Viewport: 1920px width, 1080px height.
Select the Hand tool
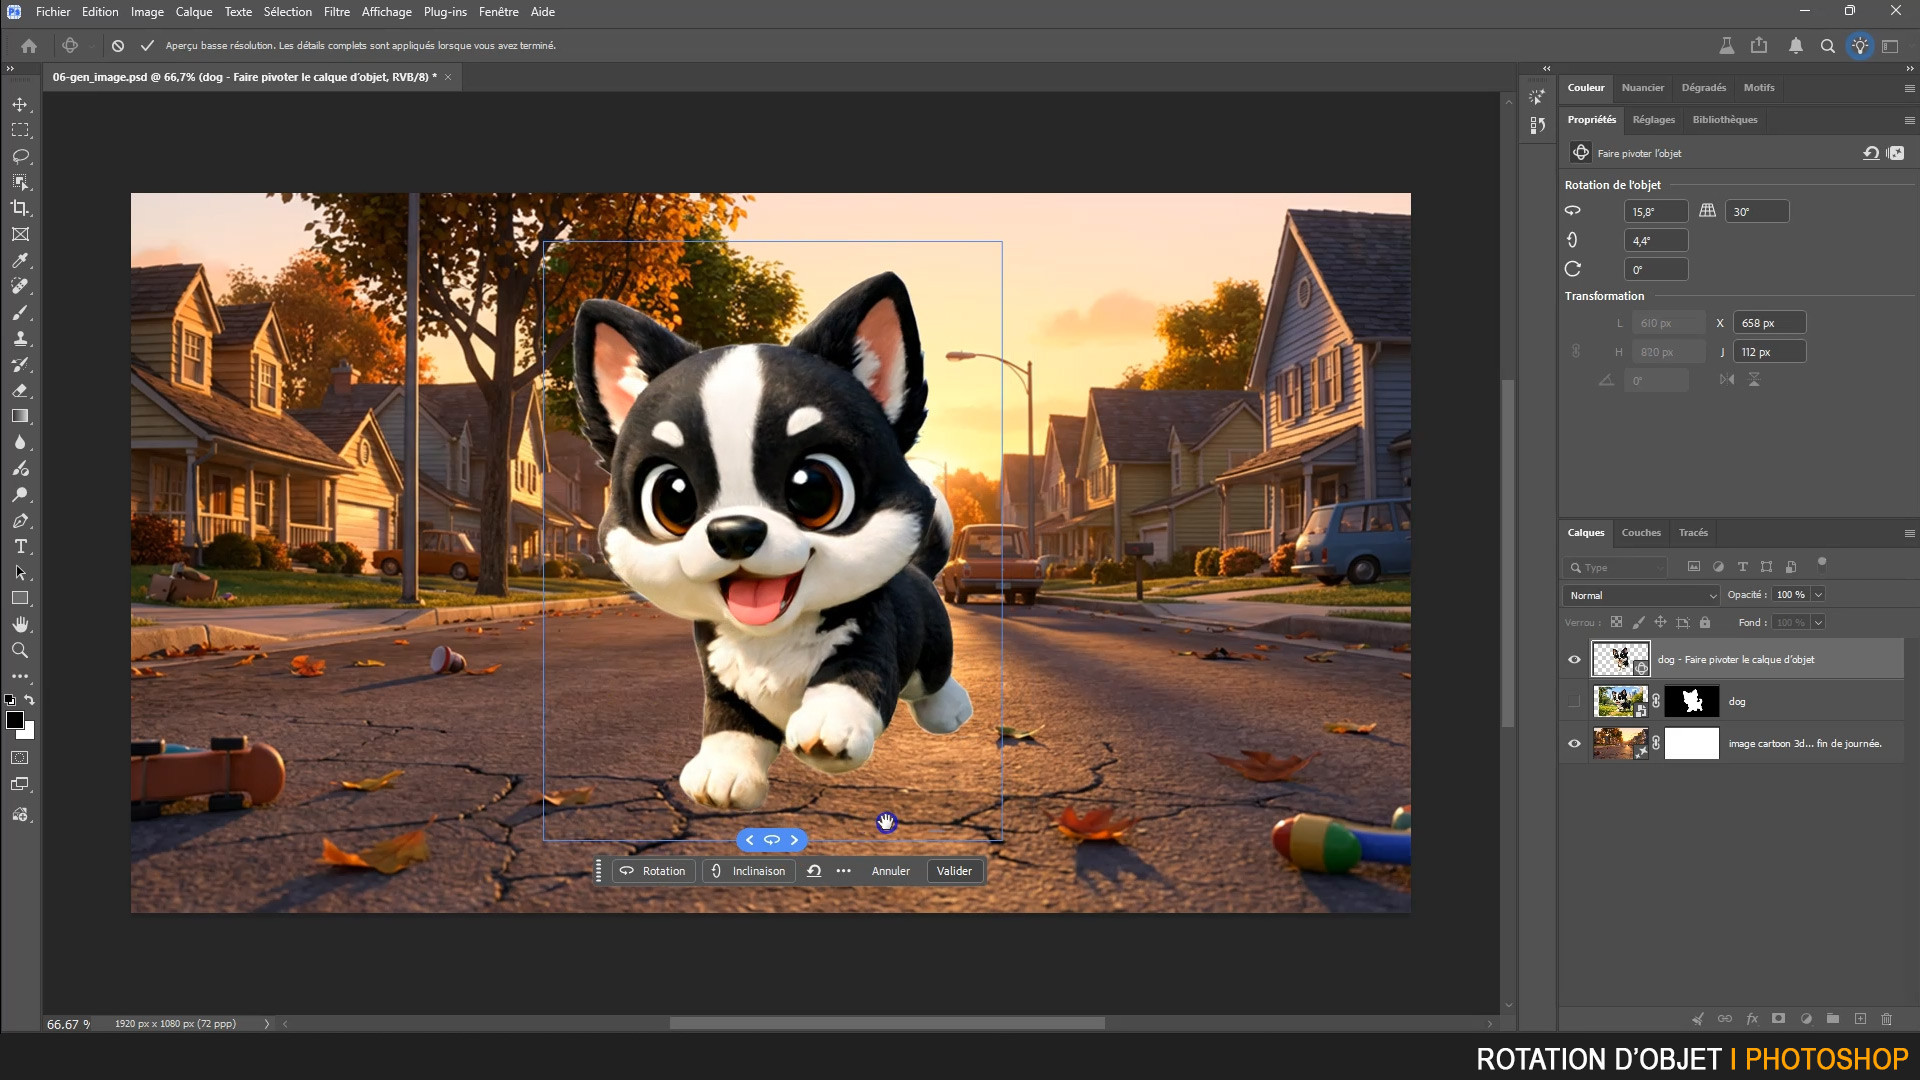point(19,624)
